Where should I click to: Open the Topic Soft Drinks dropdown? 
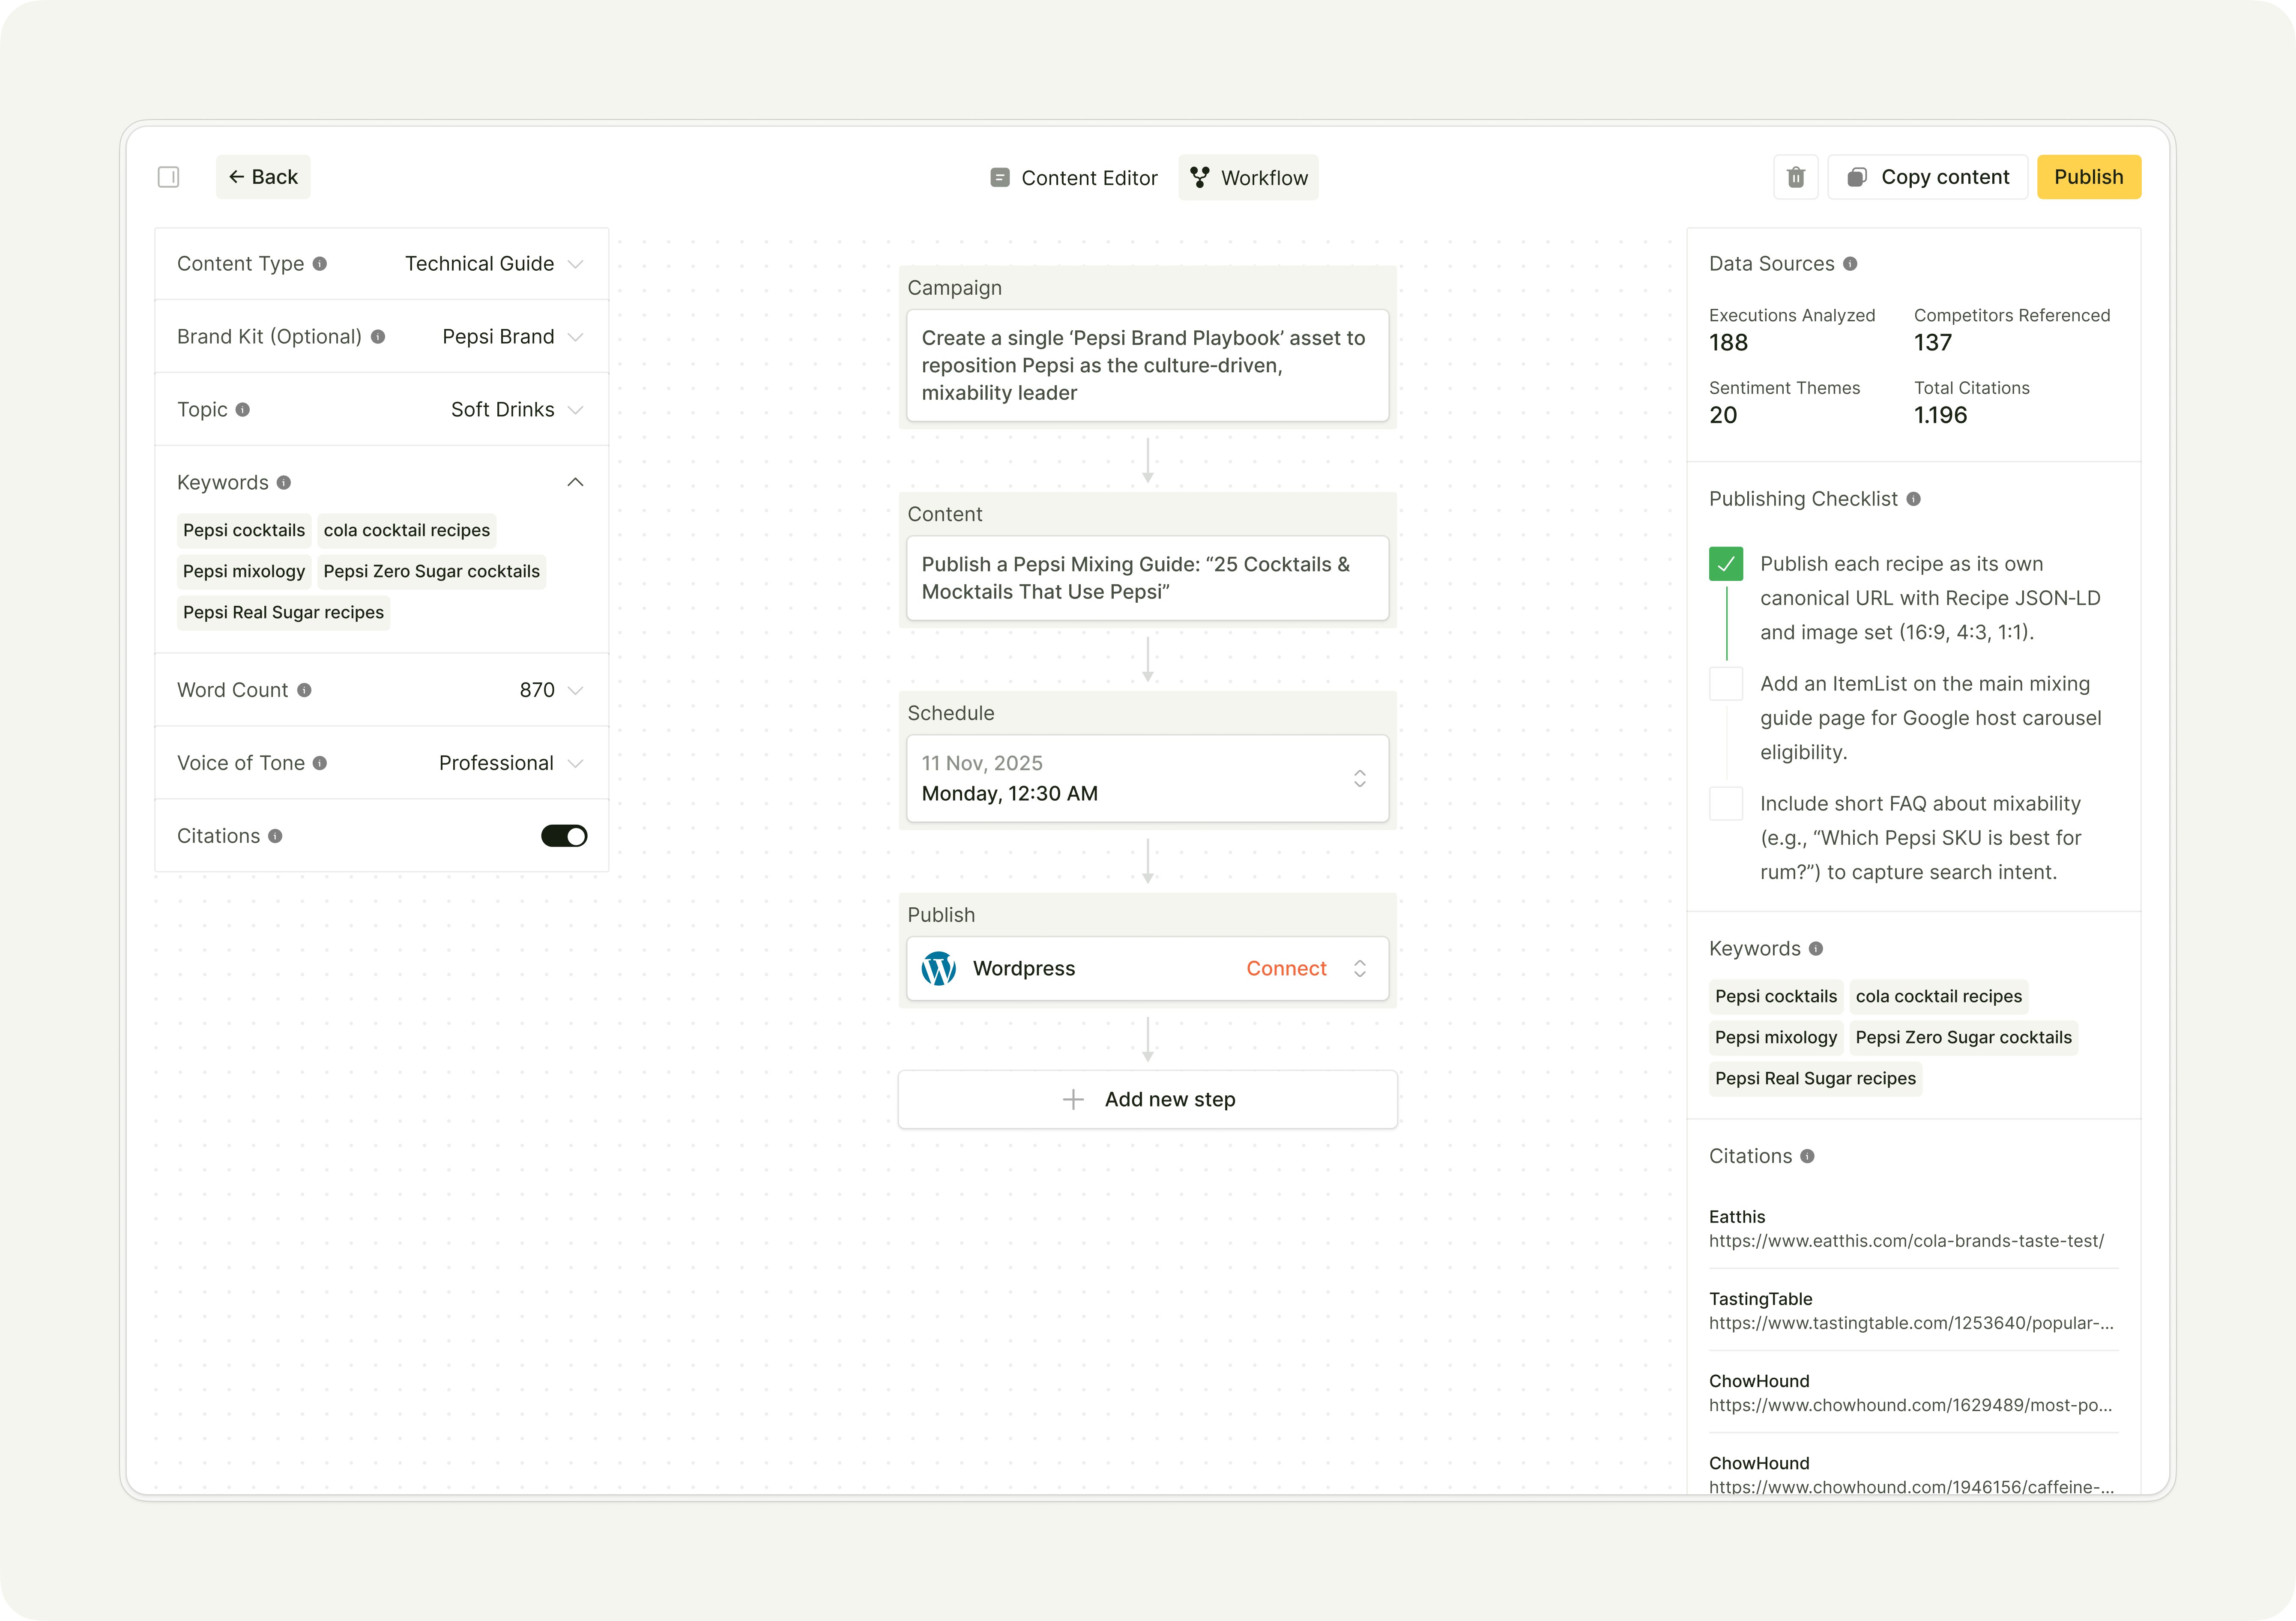(517, 410)
